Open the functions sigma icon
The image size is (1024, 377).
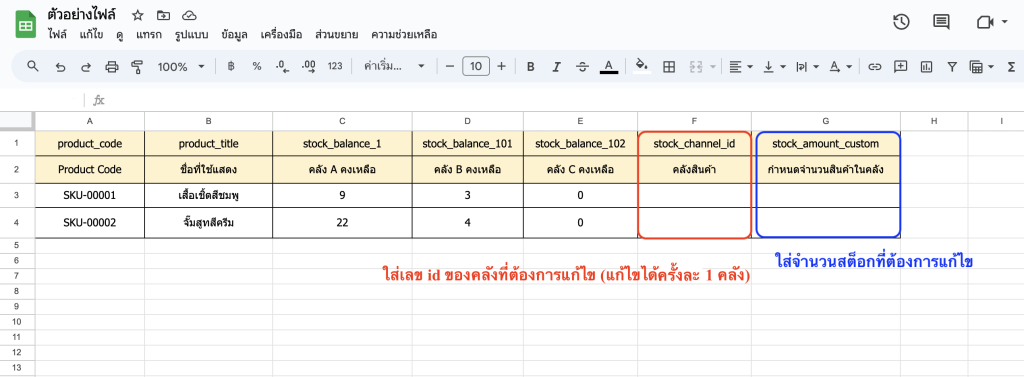point(1012,66)
